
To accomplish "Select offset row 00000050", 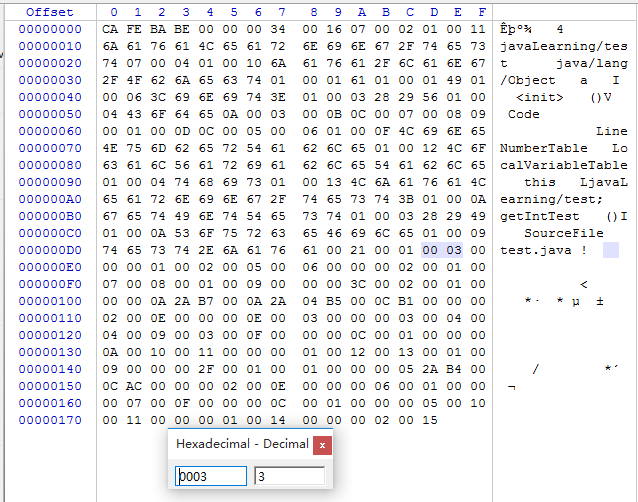I will coord(50,114).
